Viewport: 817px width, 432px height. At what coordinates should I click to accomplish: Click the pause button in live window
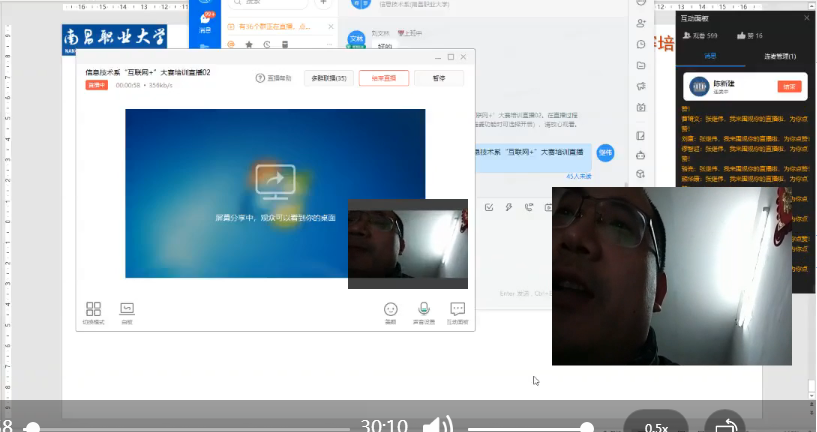point(439,78)
